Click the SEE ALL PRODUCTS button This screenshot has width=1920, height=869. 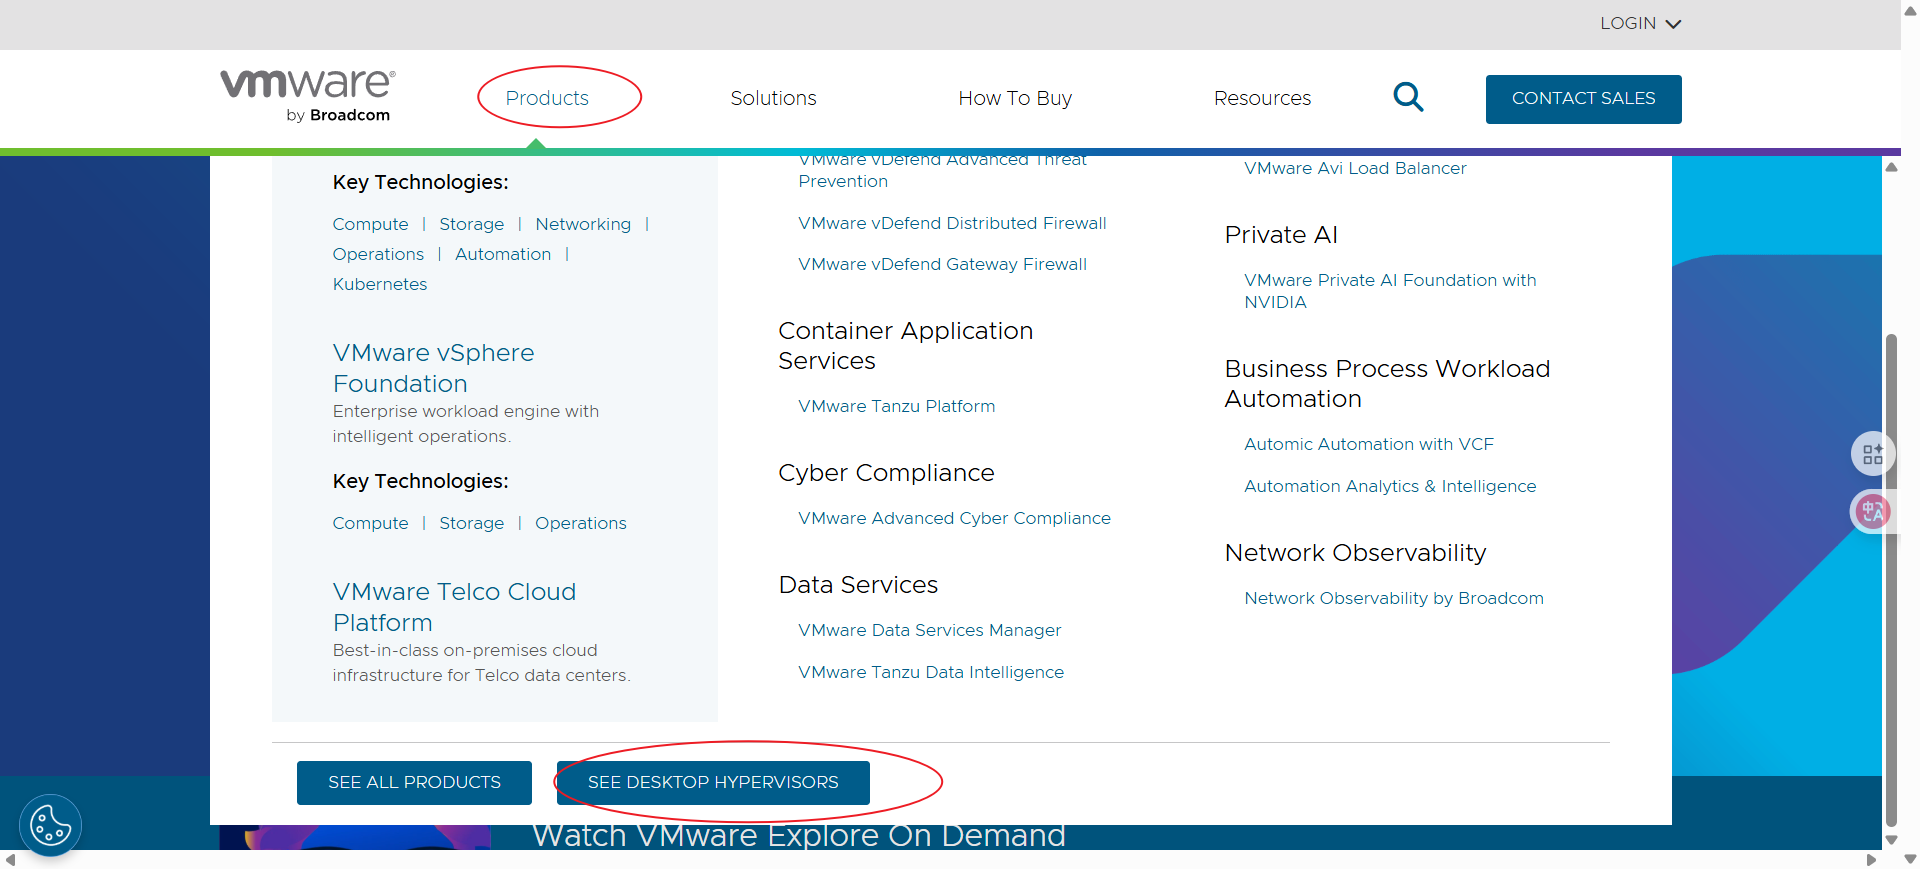tap(414, 783)
